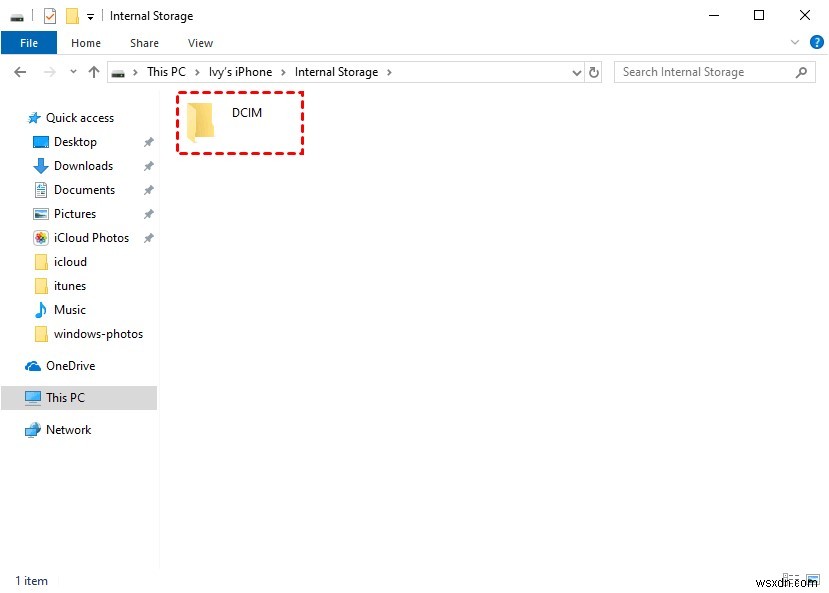The image size is (829, 593).
Task: Select Network in the sidebar
Action: [67, 429]
